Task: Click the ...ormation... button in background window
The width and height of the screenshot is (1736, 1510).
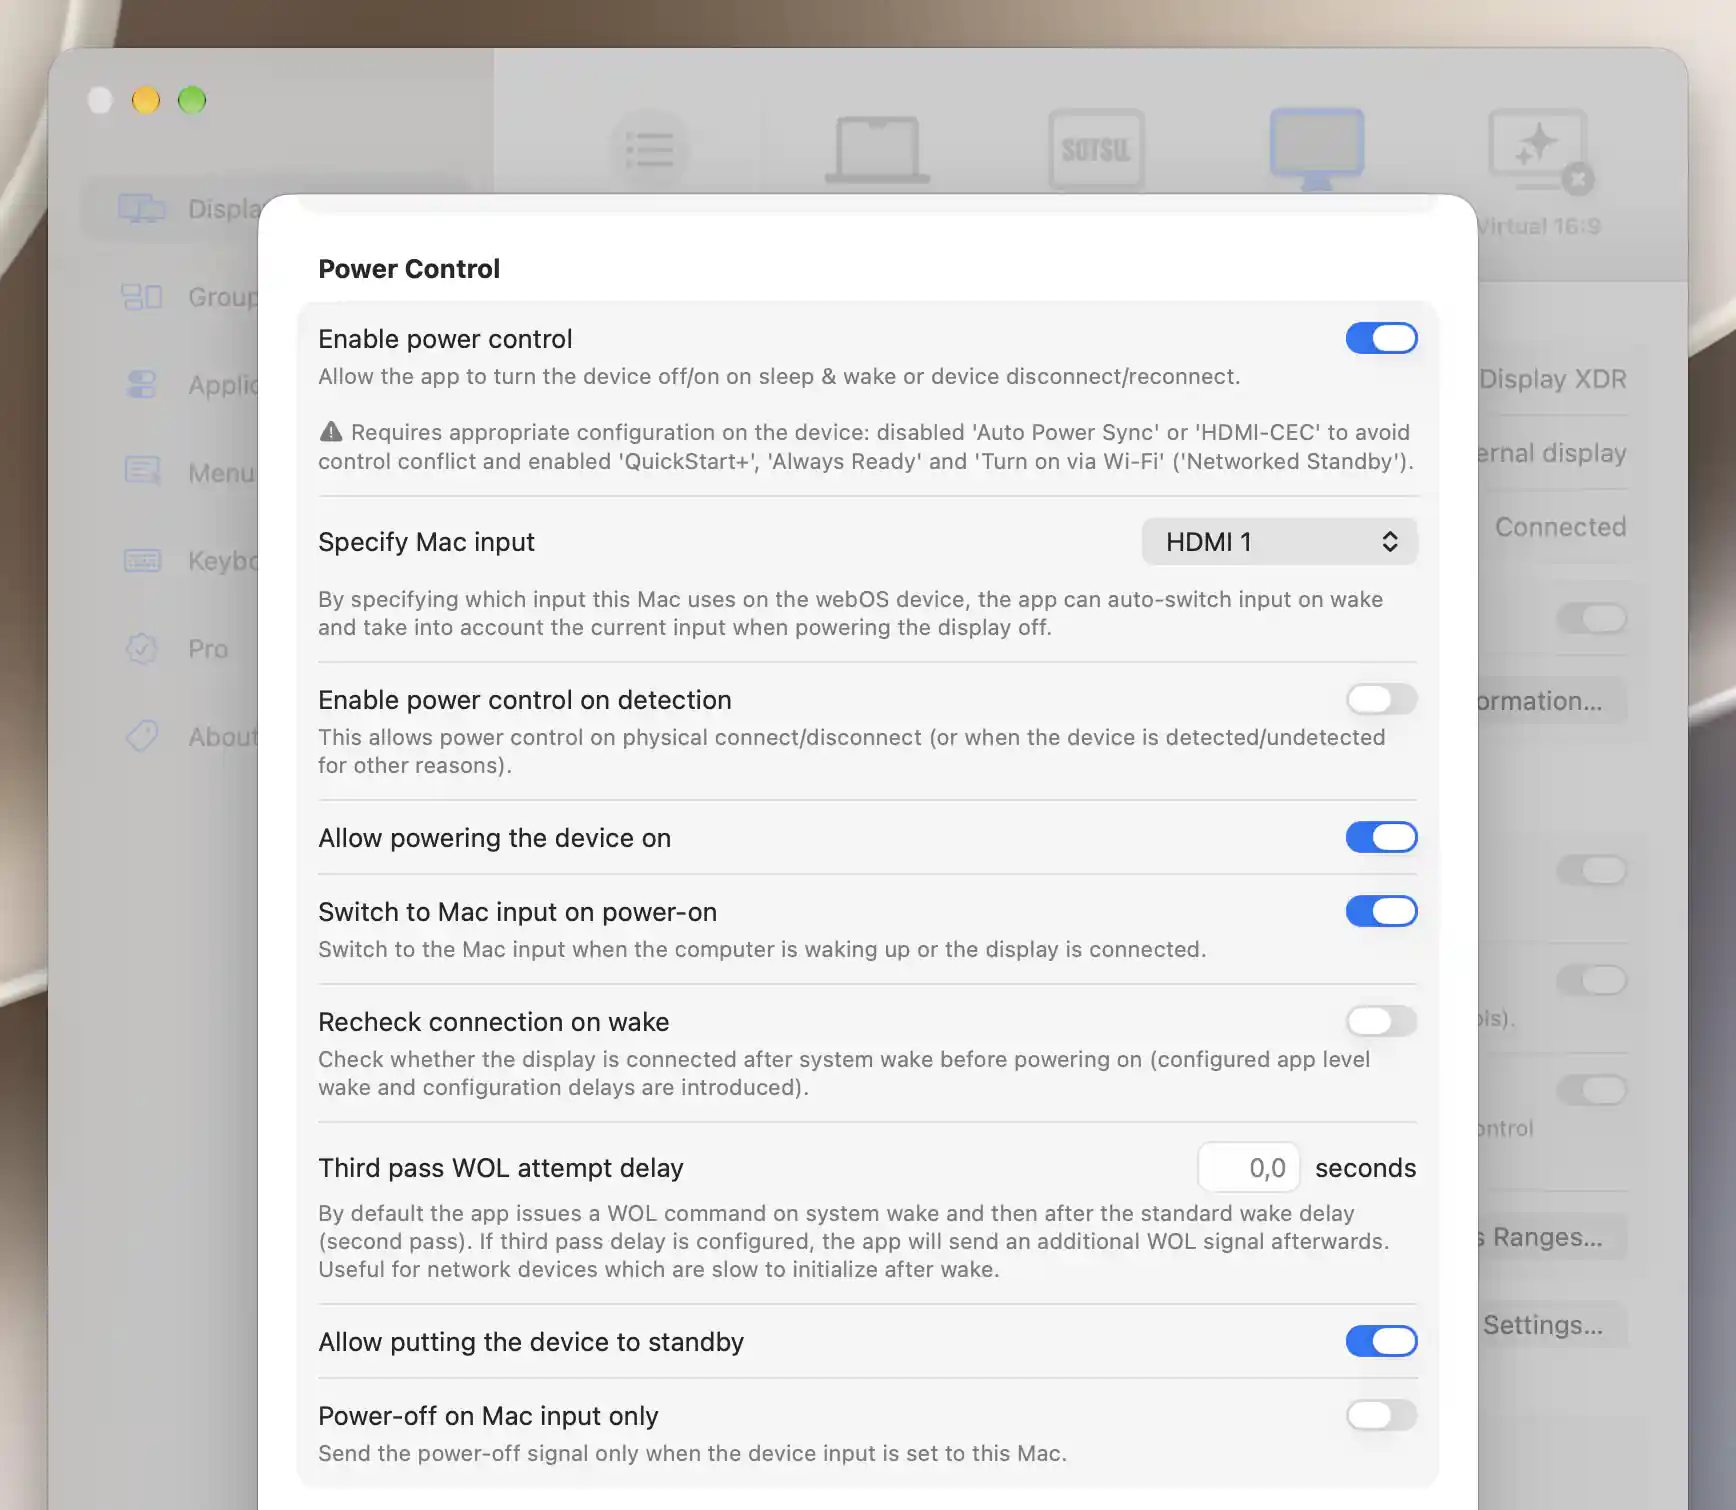Action: (x=1552, y=701)
